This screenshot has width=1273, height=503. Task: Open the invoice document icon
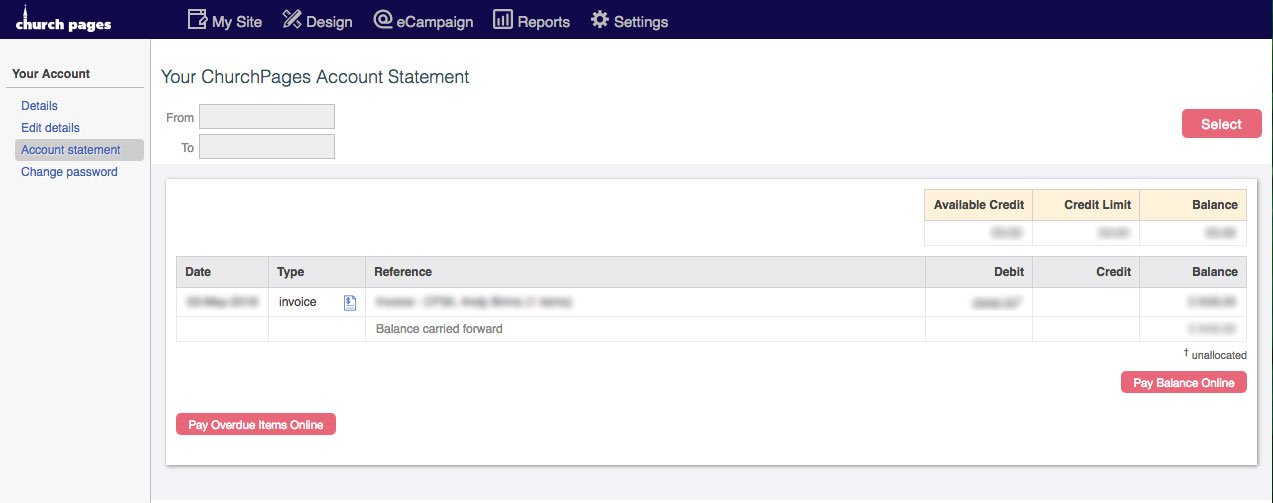point(350,302)
